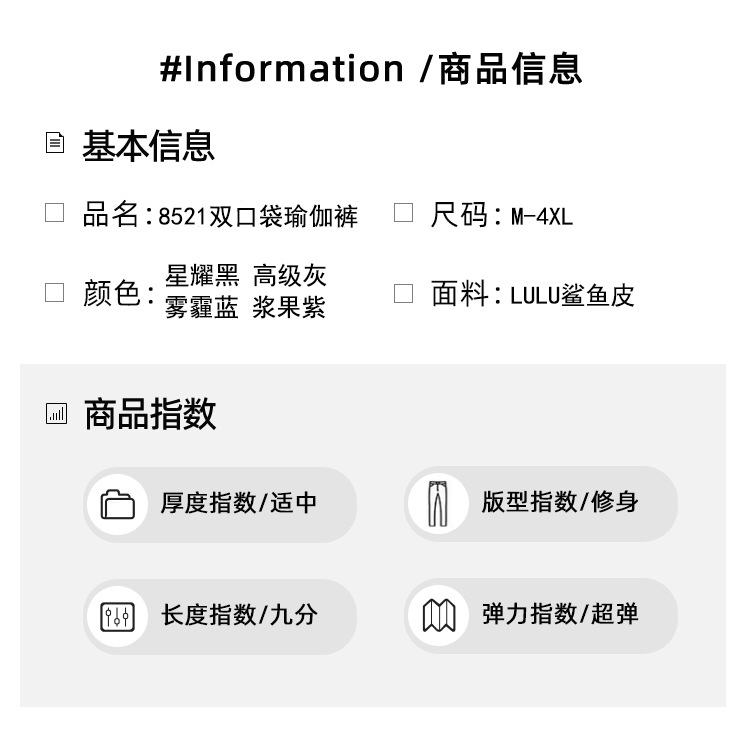750x750 pixels.
Task: Click the product name 8521双口袋瑜伽裤
Action: coord(258,216)
